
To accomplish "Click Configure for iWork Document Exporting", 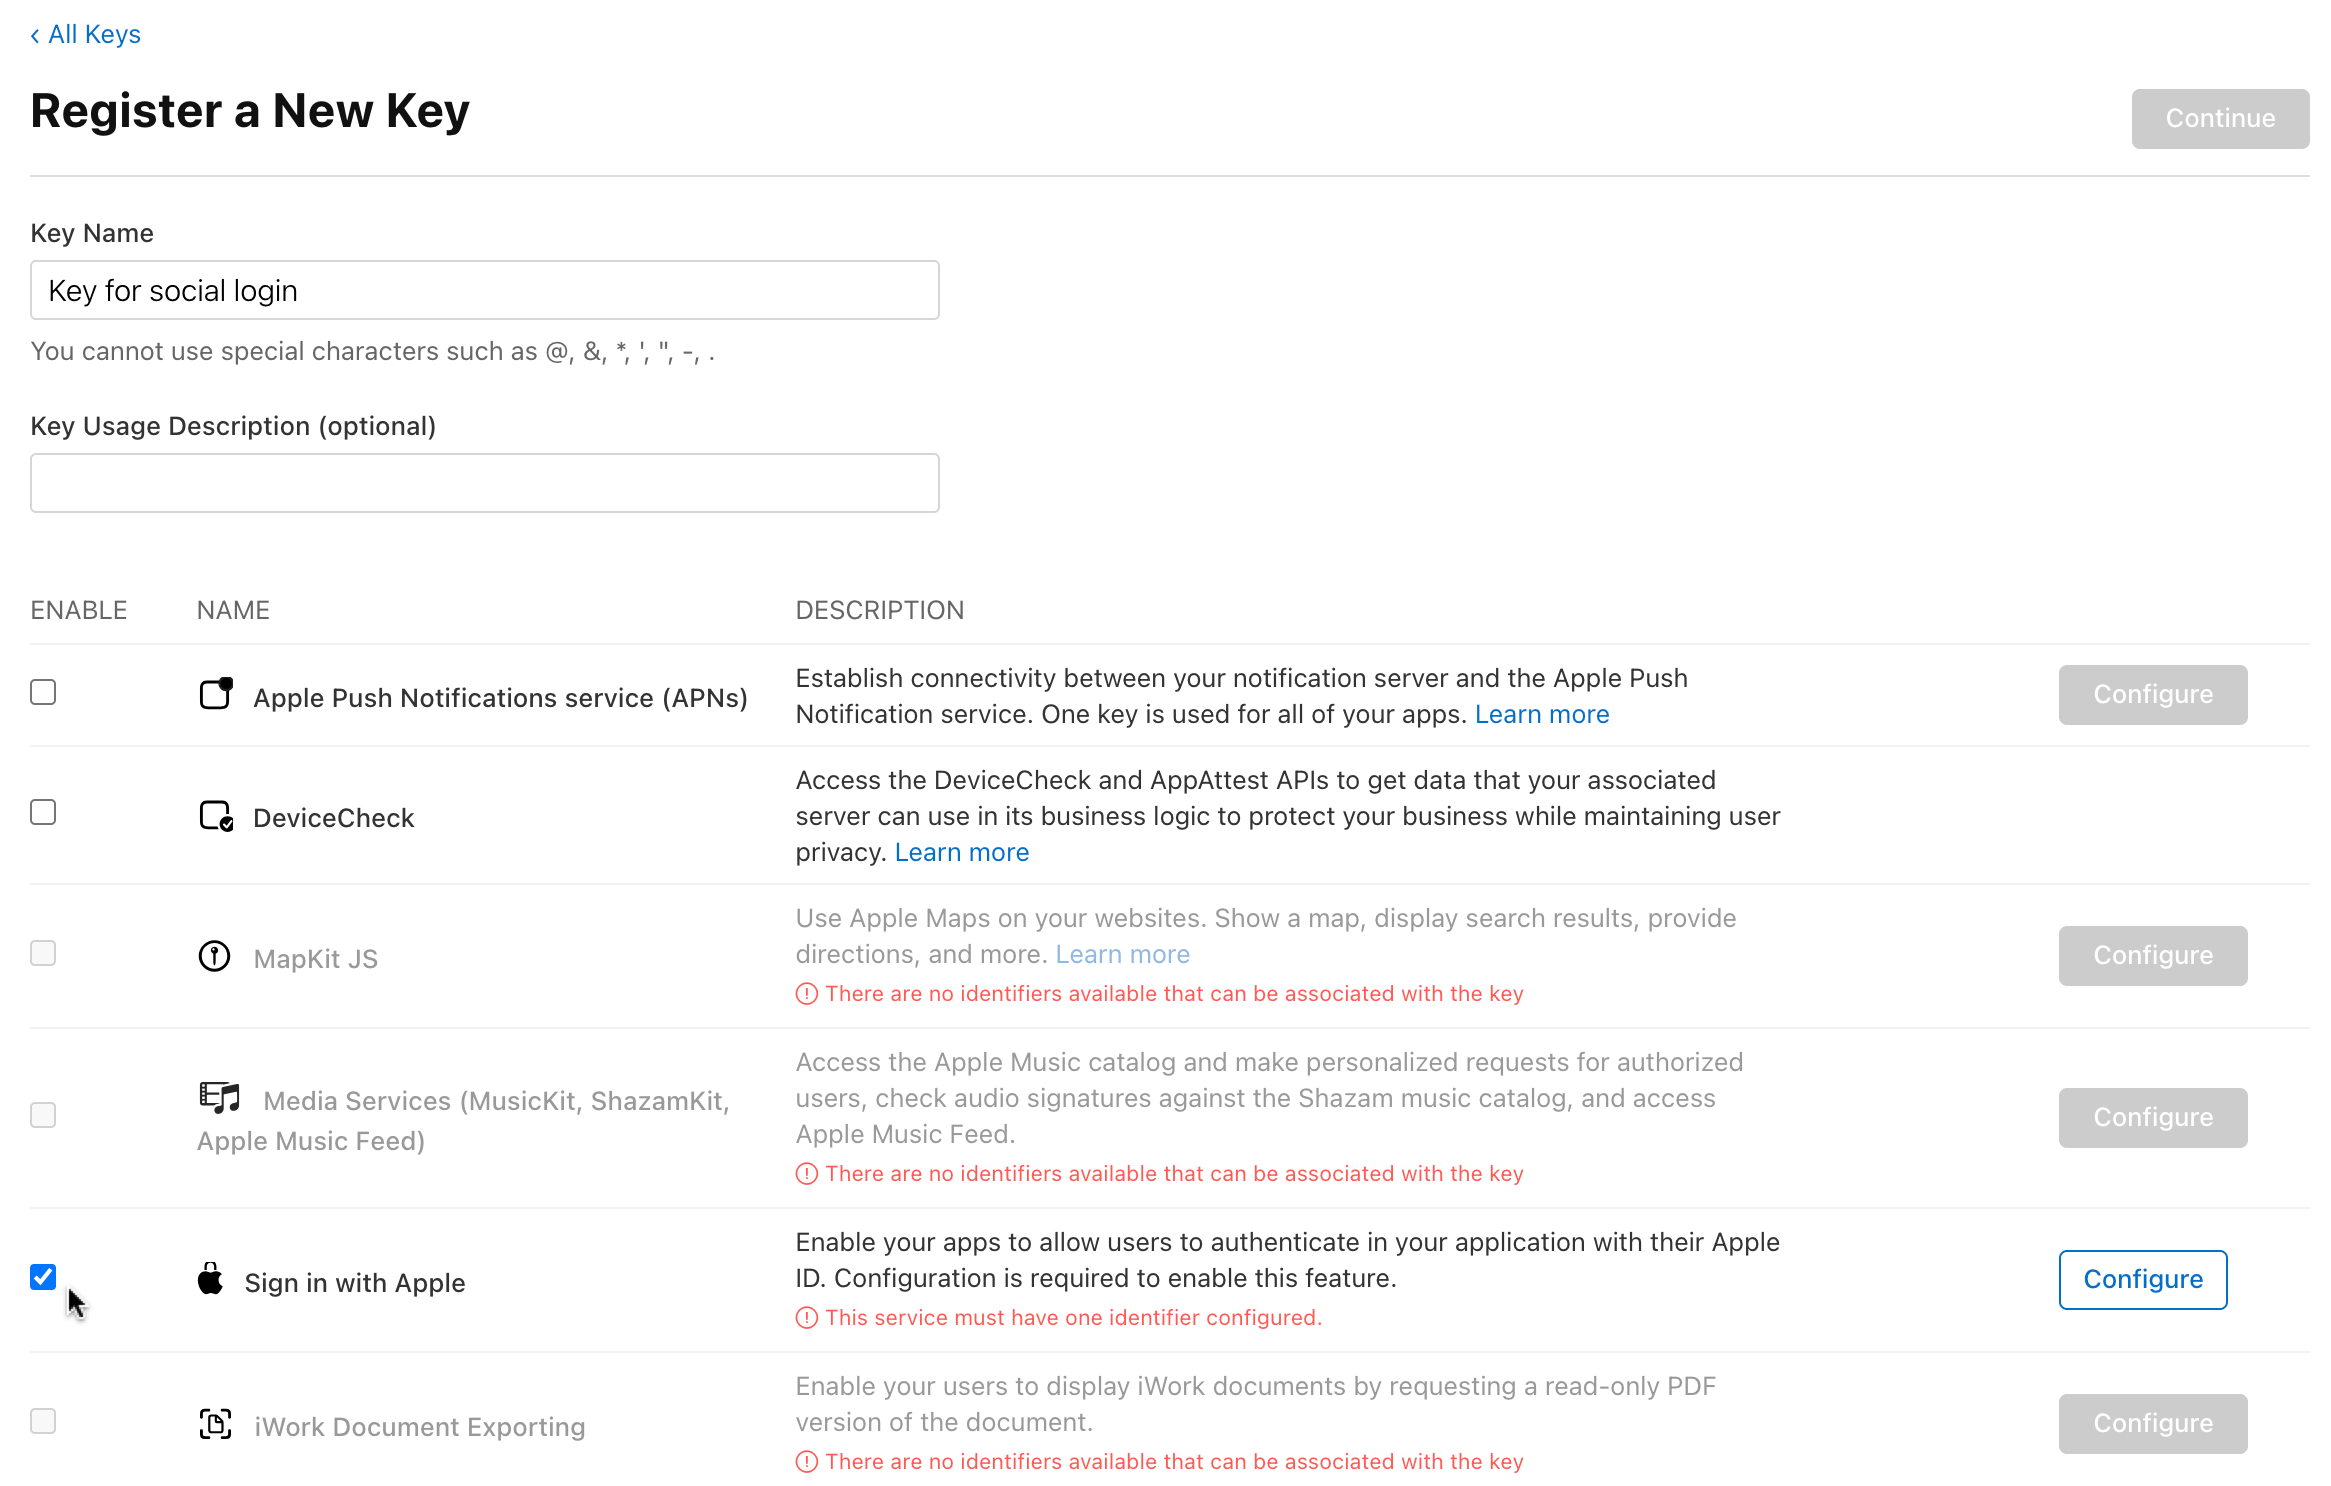I will pyautogui.click(x=2153, y=1424).
